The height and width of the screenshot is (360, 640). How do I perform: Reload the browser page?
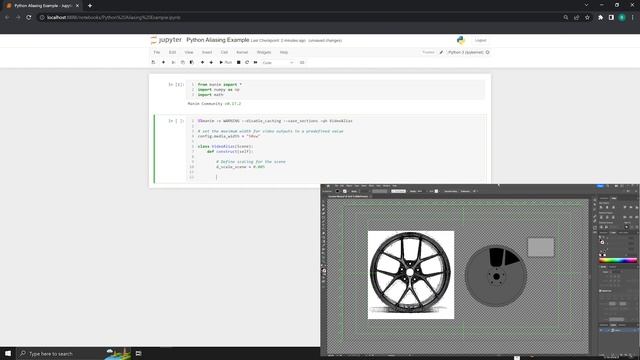(29, 18)
